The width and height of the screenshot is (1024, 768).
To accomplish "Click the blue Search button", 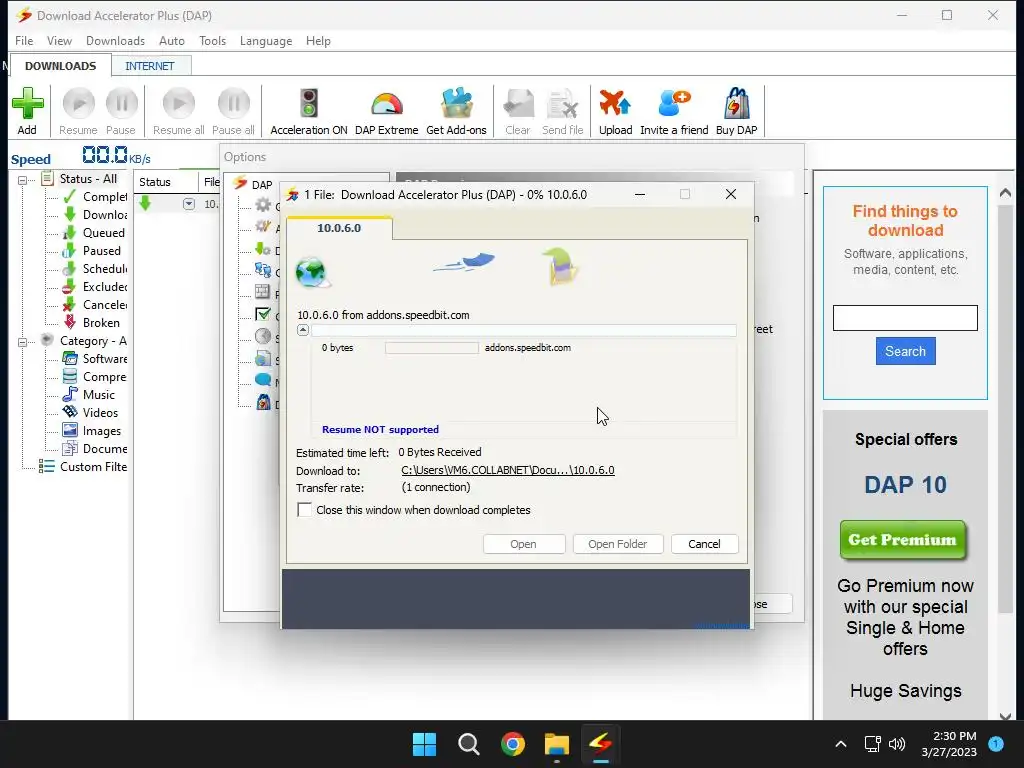I will tap(905, 351).
